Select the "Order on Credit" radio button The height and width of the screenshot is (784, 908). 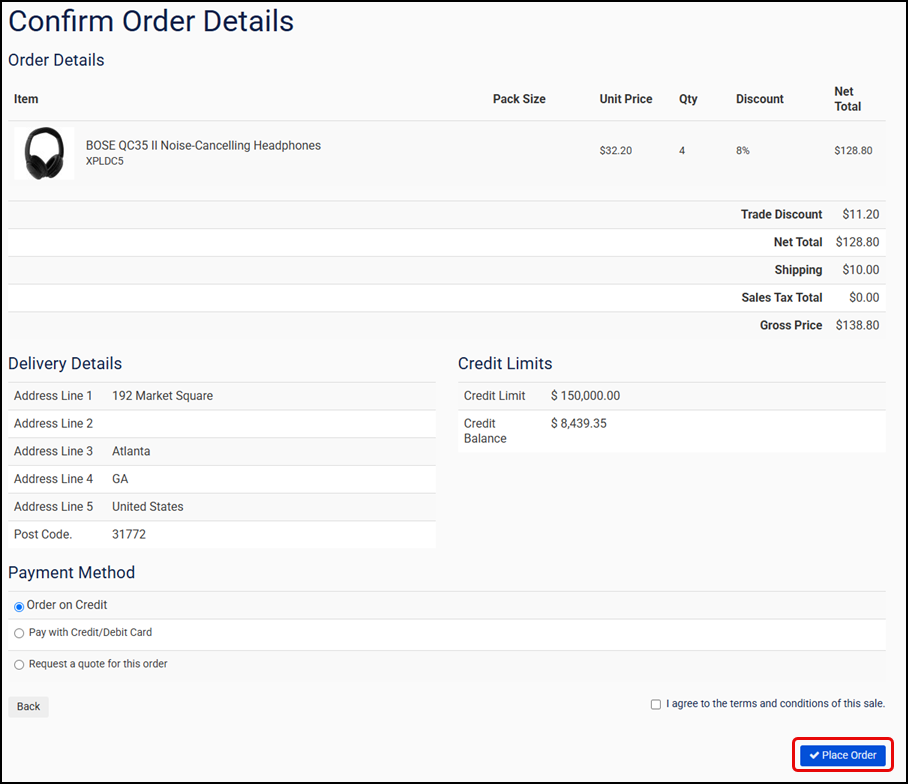18,605
